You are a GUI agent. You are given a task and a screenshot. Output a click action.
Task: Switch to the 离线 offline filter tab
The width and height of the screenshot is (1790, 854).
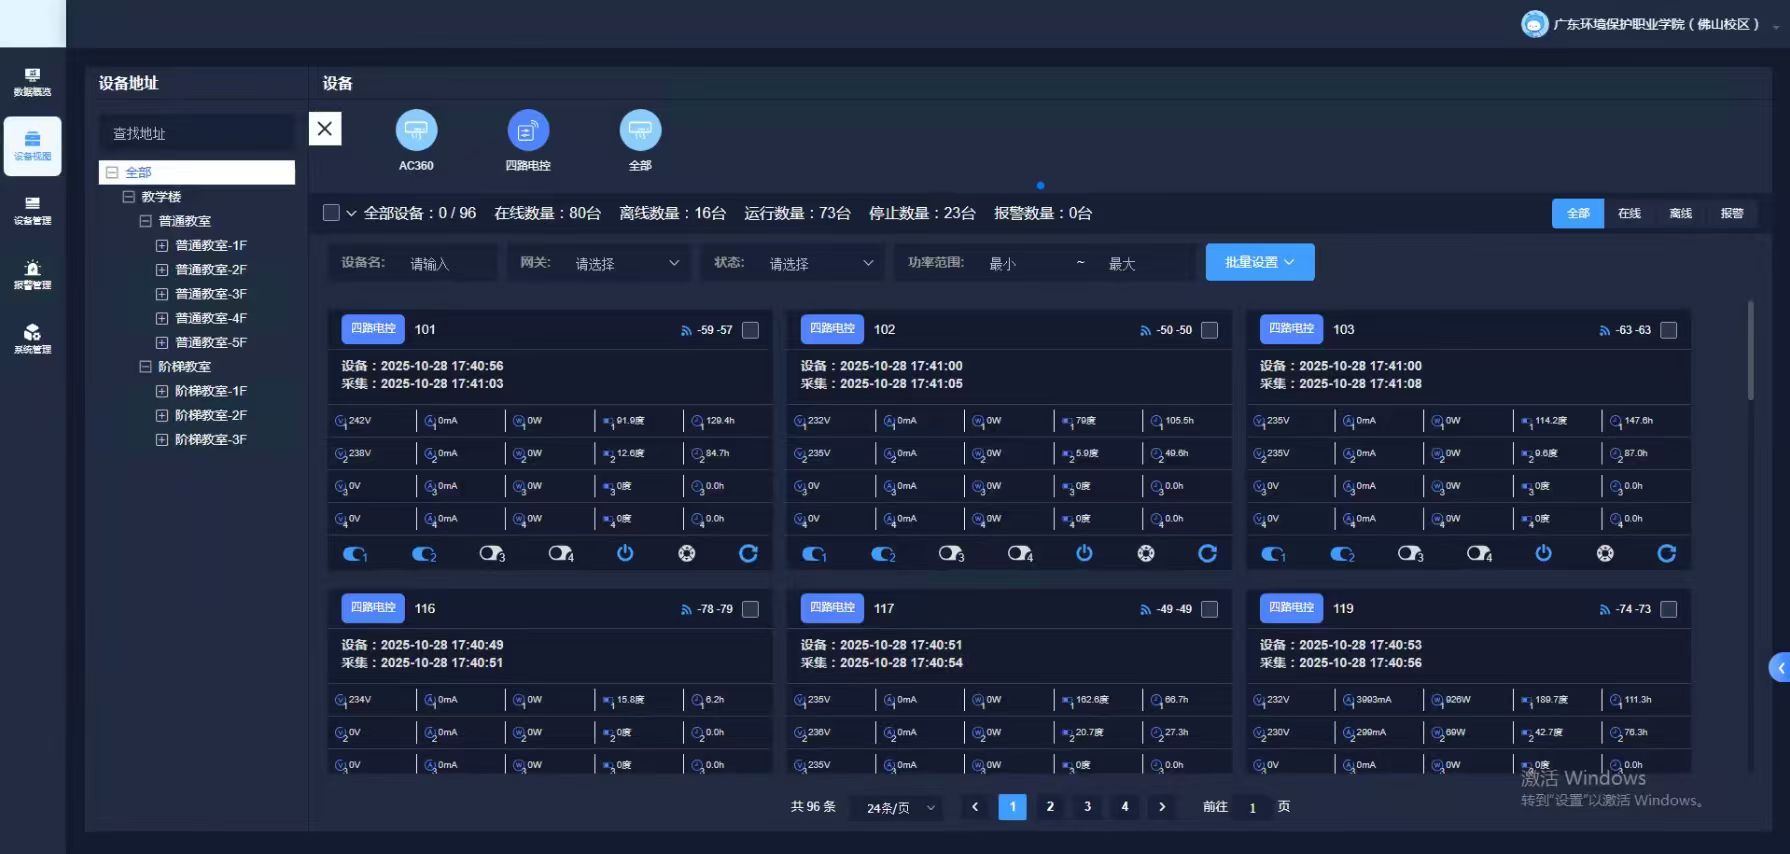pos(1680,213)
